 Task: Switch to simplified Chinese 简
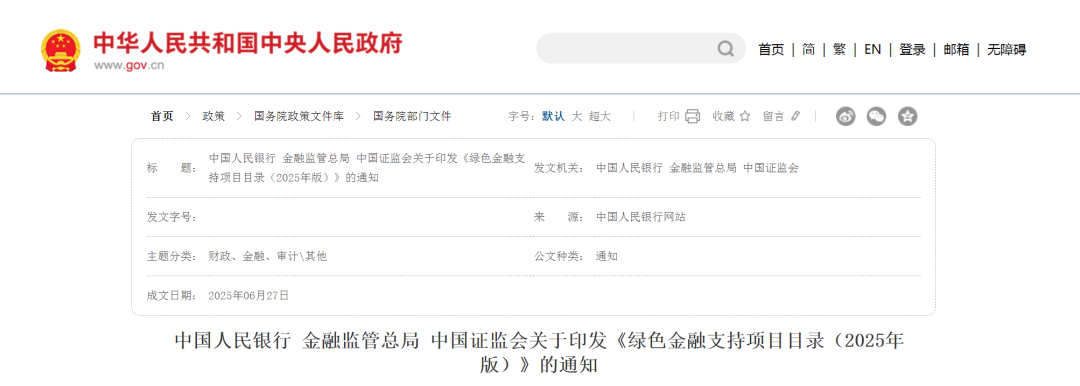(809, 50)
